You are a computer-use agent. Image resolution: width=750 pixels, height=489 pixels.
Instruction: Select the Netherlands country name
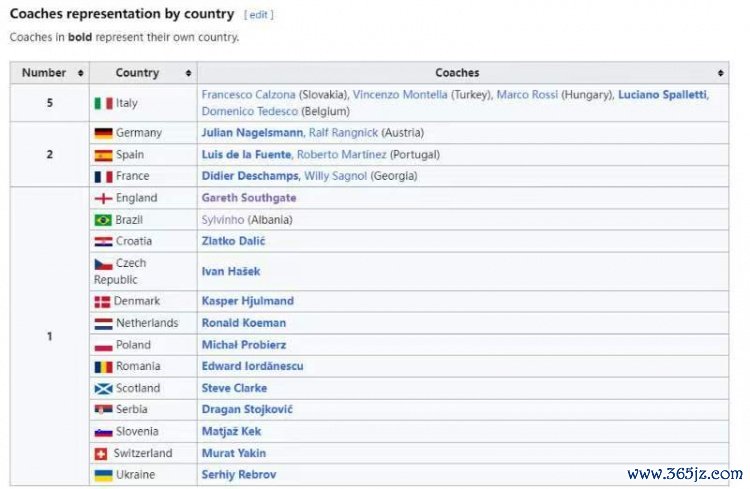(x=147, y=323)
